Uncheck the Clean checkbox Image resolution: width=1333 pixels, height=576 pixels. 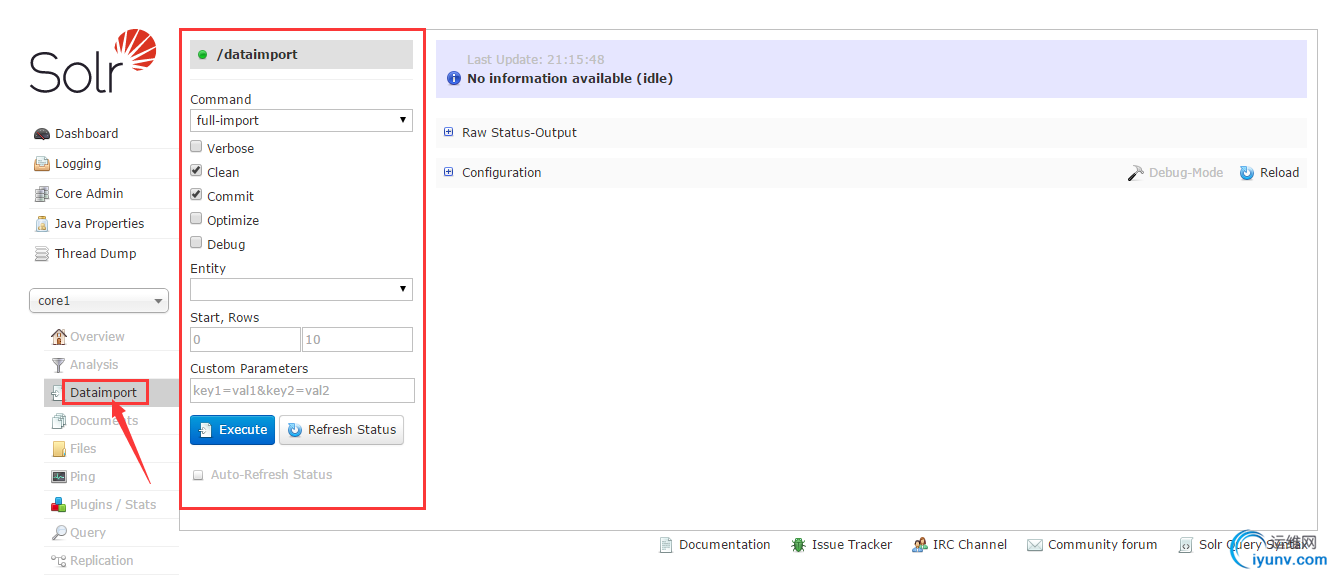[197, 171]
